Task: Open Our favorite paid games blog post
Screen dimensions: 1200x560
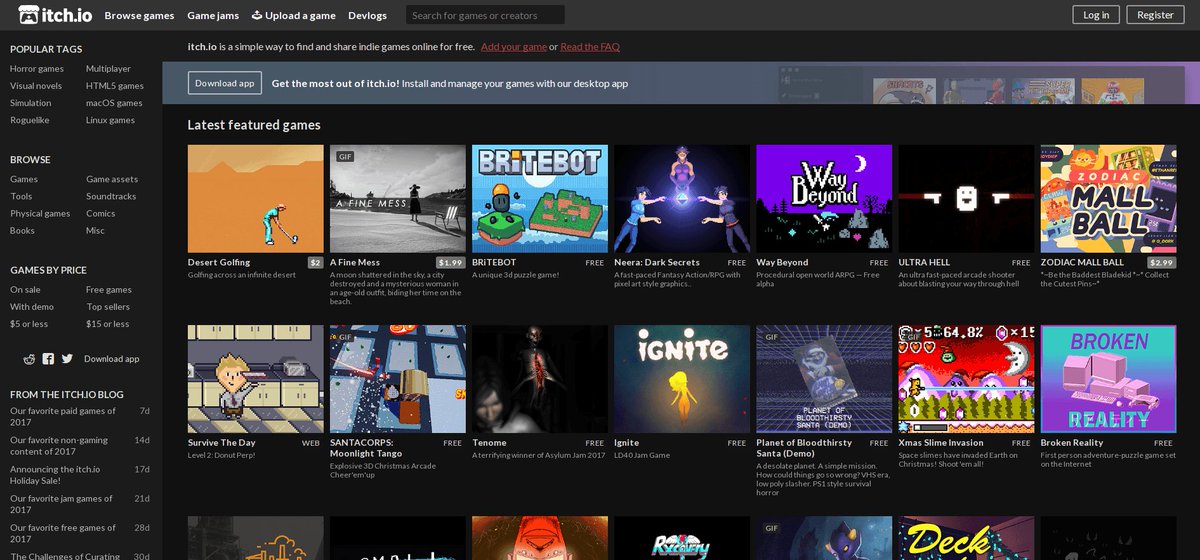Action: point(62,416)
